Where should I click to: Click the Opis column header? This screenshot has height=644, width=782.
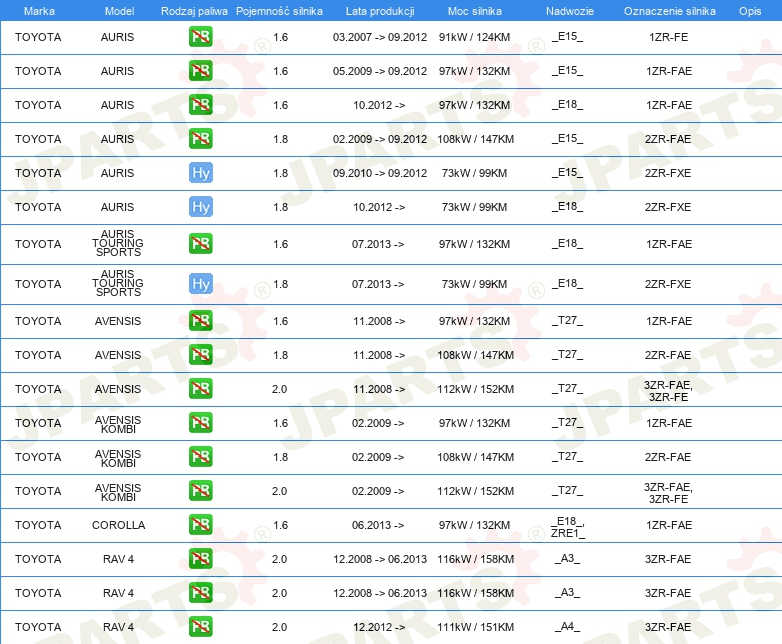750,11
